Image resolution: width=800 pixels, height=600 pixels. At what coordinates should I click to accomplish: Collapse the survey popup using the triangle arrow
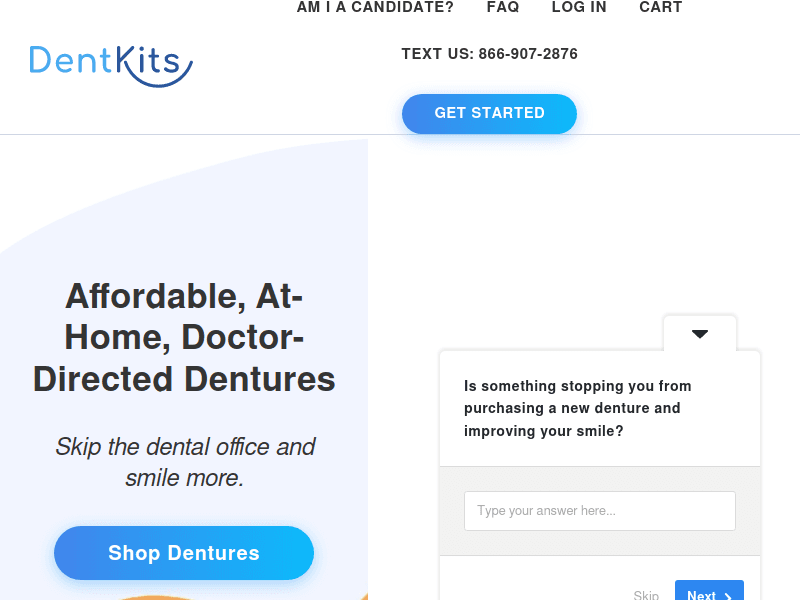click(700, 334)
